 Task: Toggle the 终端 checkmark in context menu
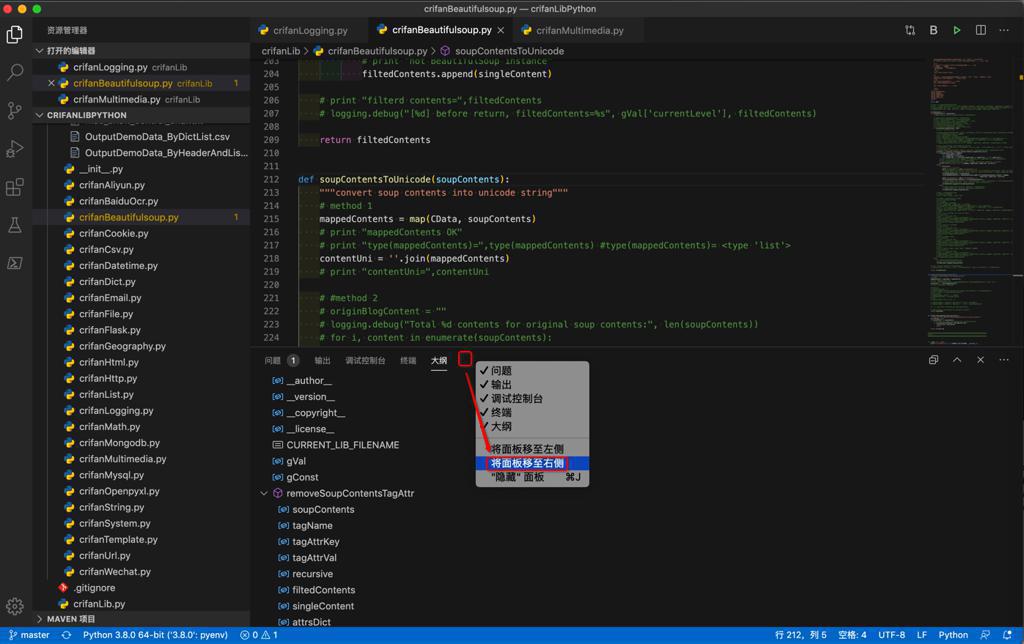click(501, 412)
